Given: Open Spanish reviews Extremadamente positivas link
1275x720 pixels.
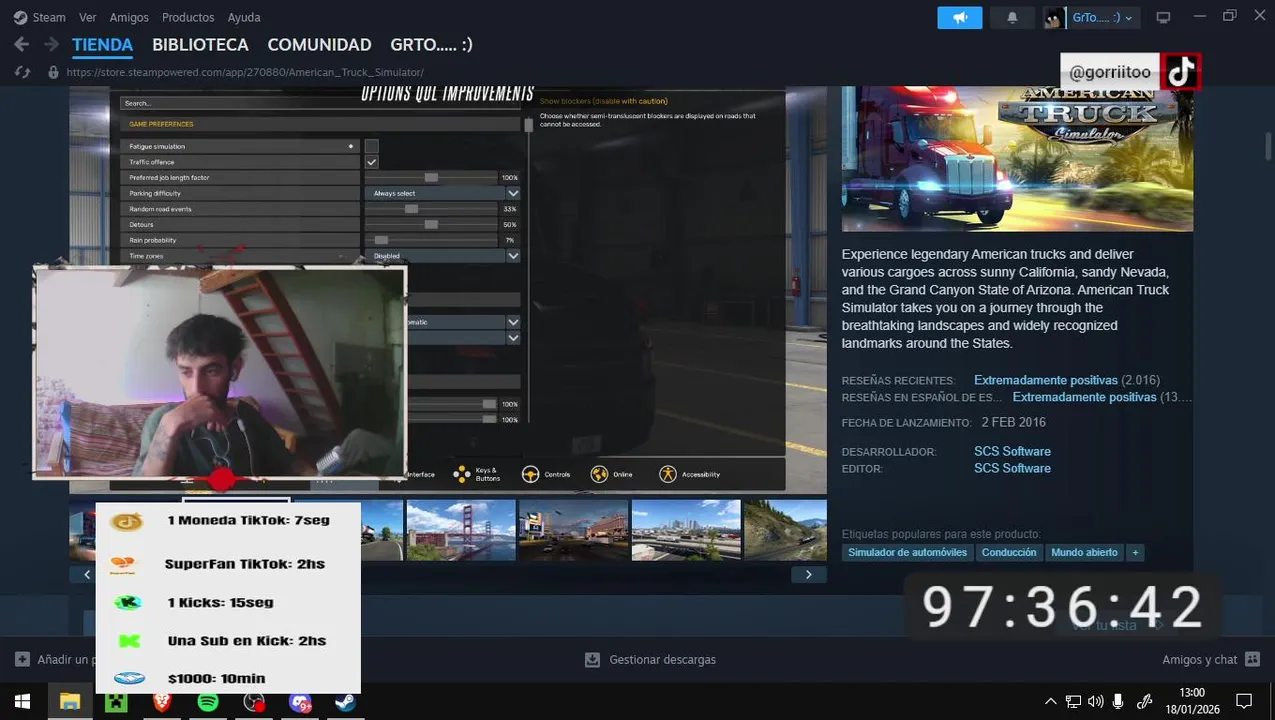Looking at the screenshot, I should [x=1084, y=397].
